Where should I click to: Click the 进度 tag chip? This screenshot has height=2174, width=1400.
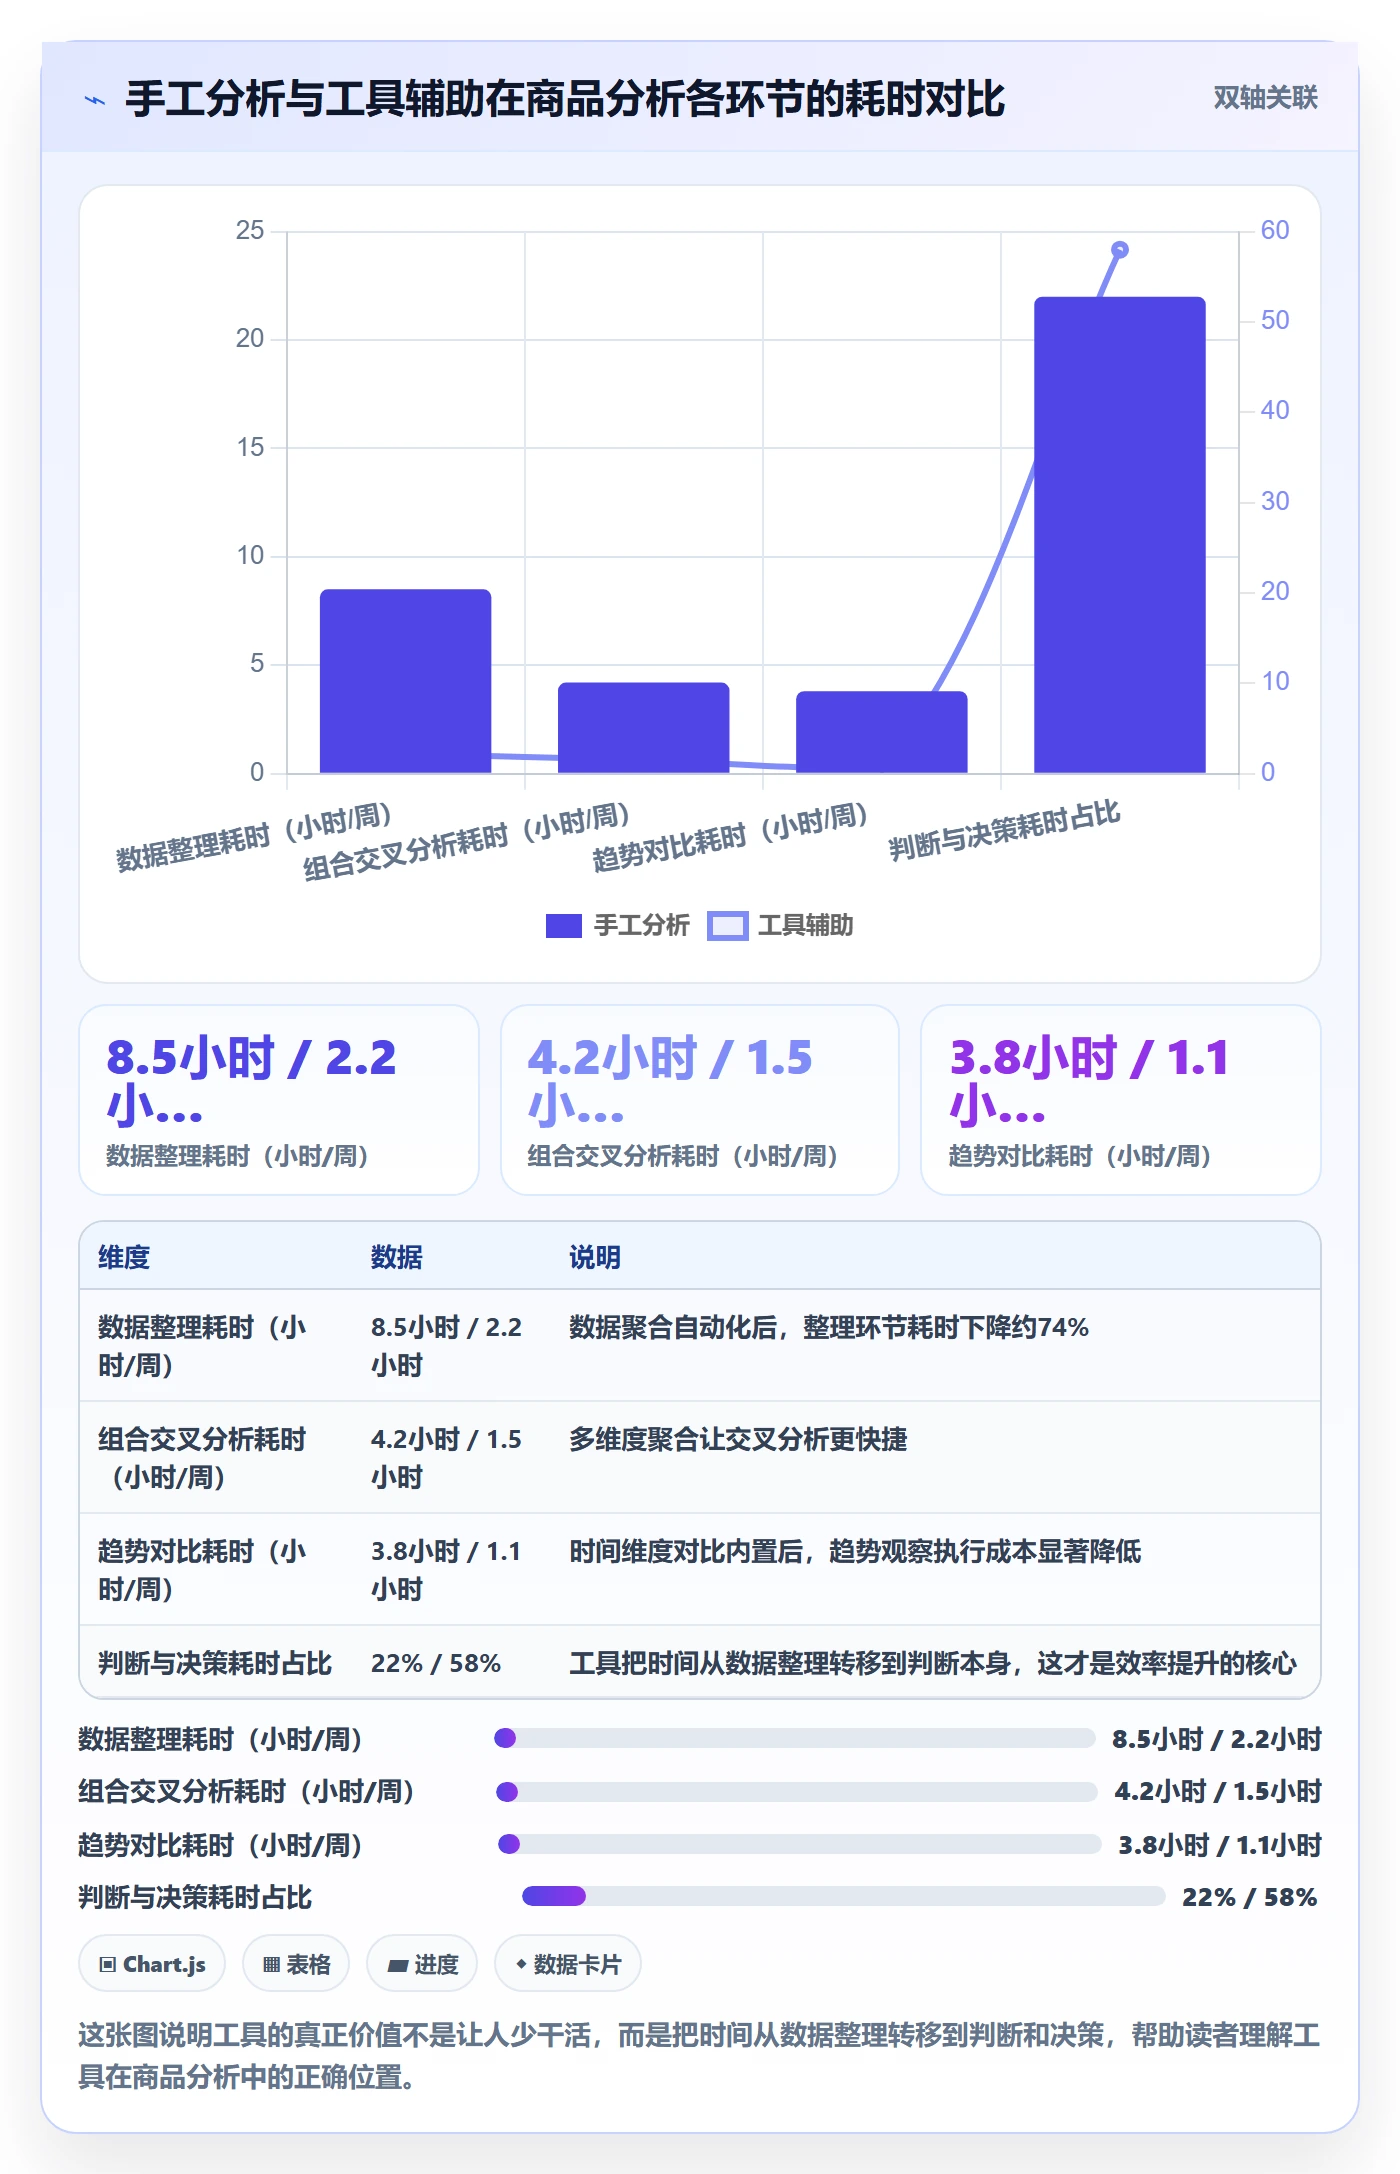click(x=422, y=1964)
